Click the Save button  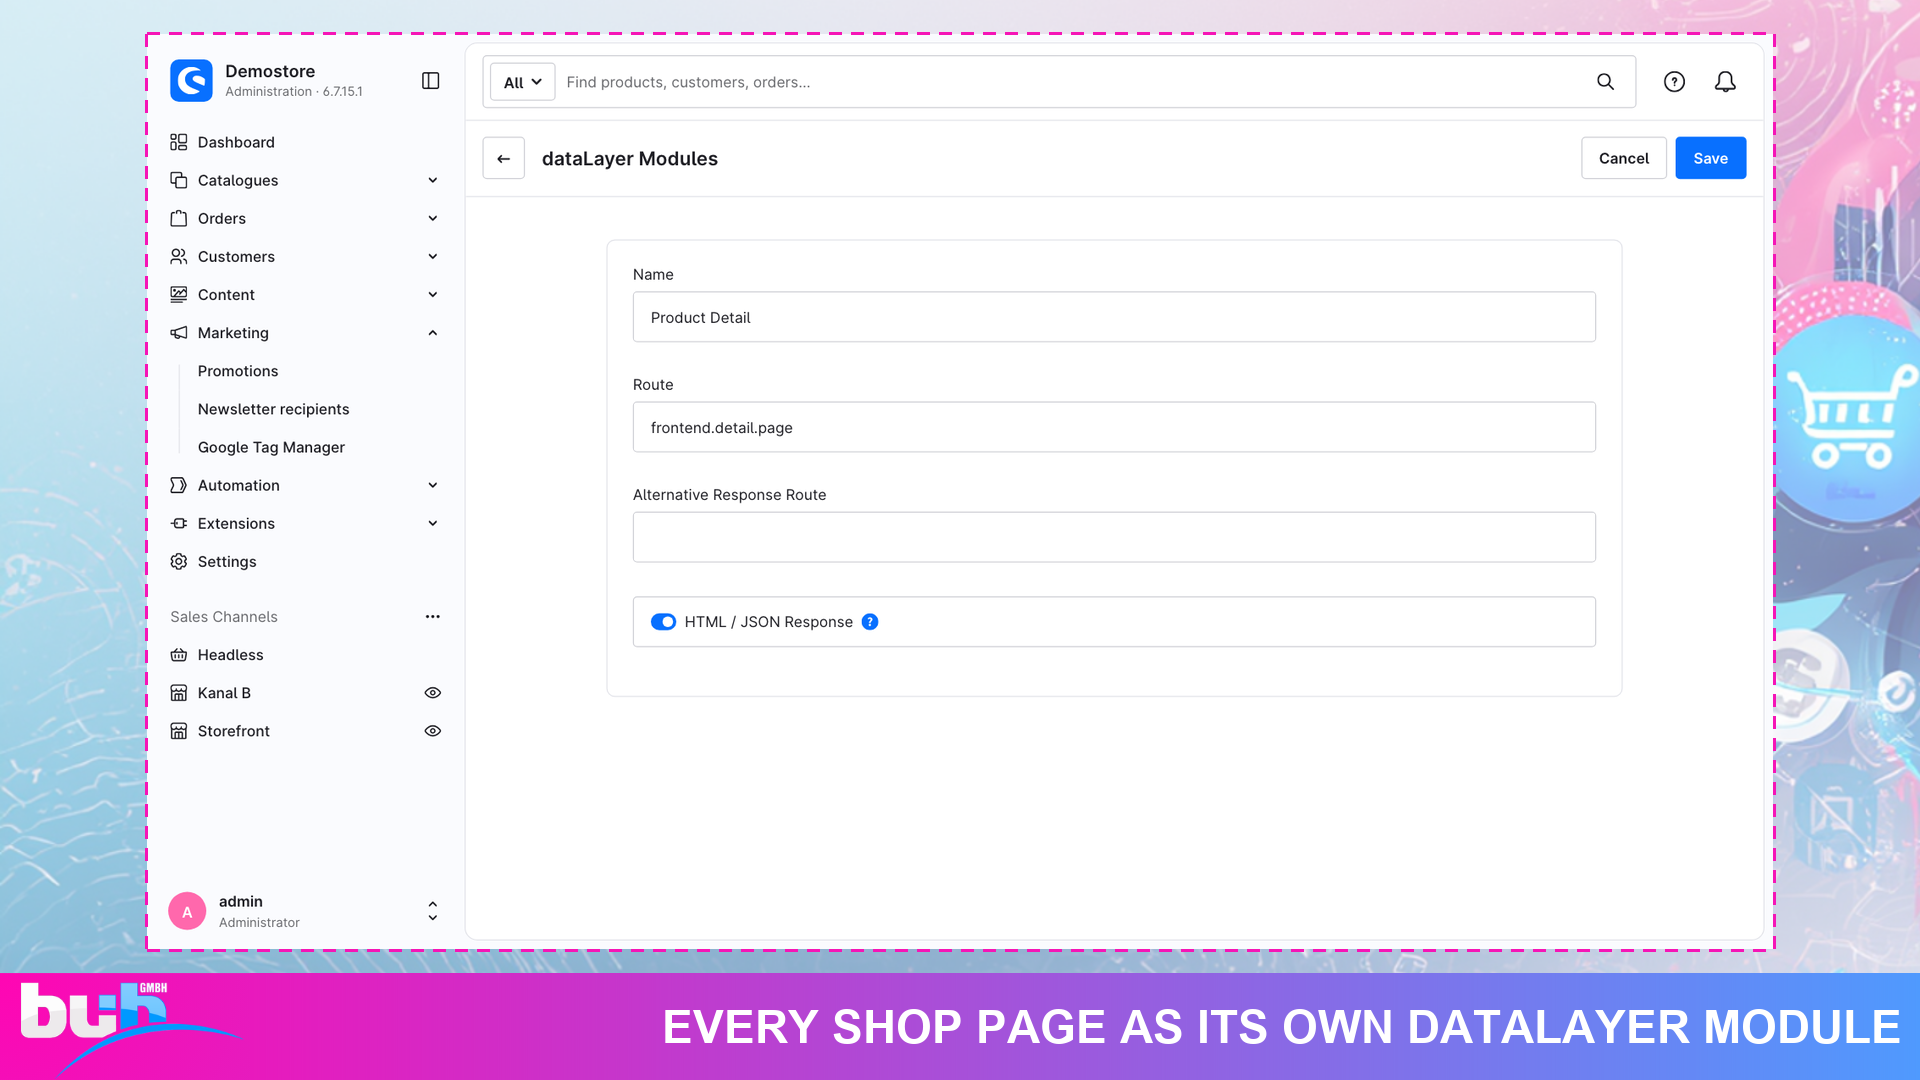pos(1710,158)
